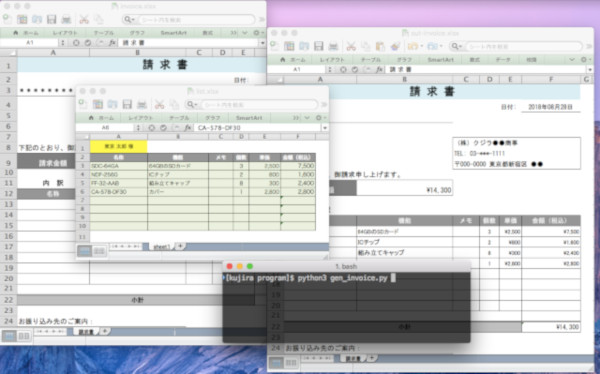Open search options magnifier dropdown in out-invoice.xlsx

tap(457, 46)
